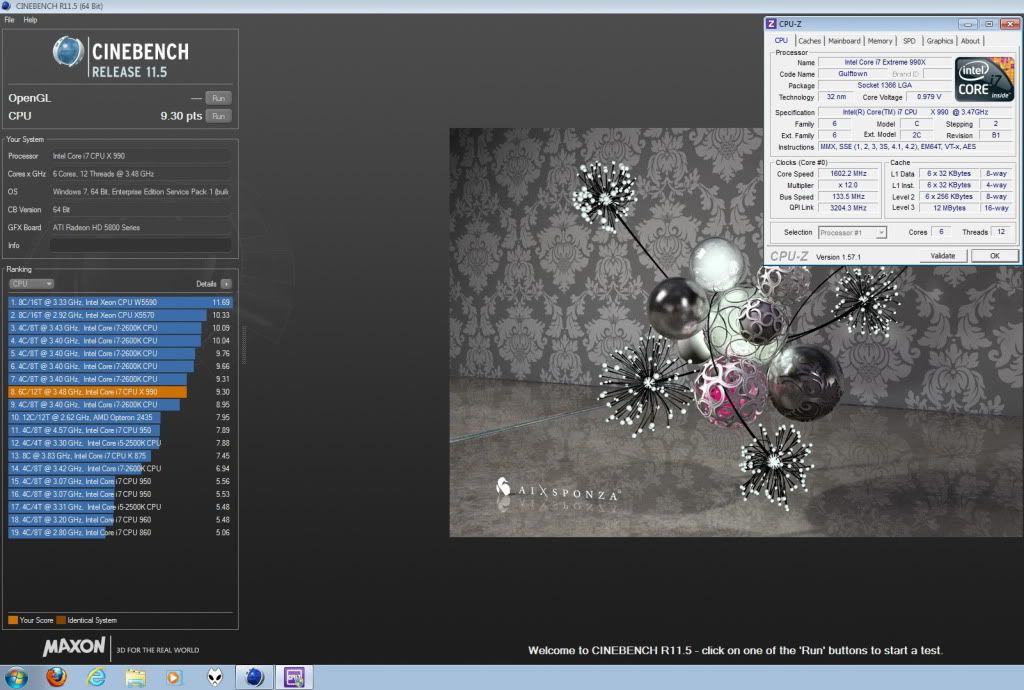Select ranking row 19 Core i7 860
The width and height of the screenshot is (1024, 690).
click(x=120, y=533)
